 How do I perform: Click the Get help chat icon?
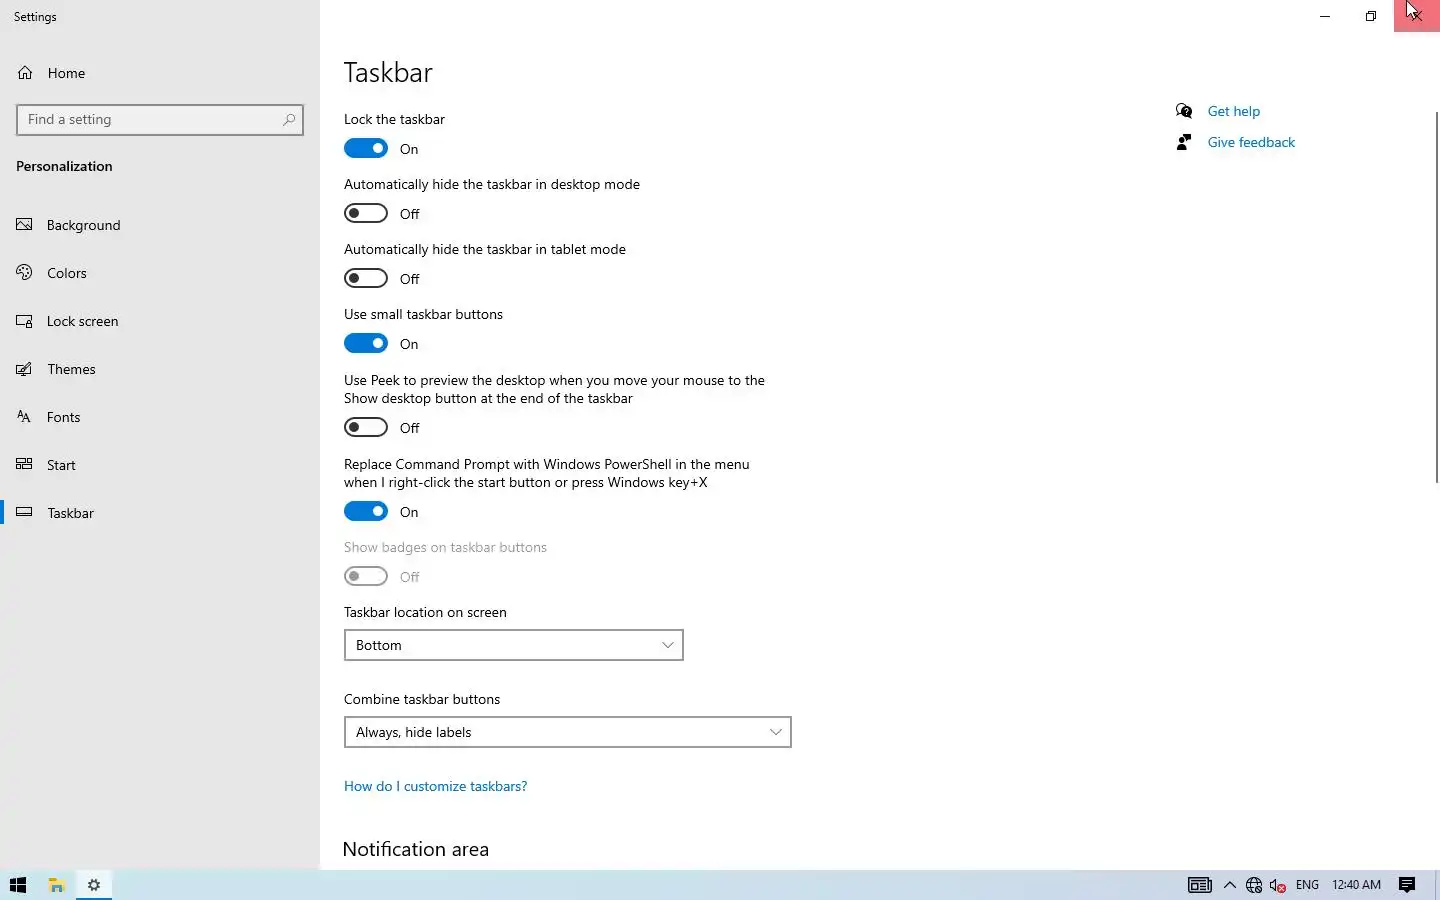click(x=1184, y=111)
